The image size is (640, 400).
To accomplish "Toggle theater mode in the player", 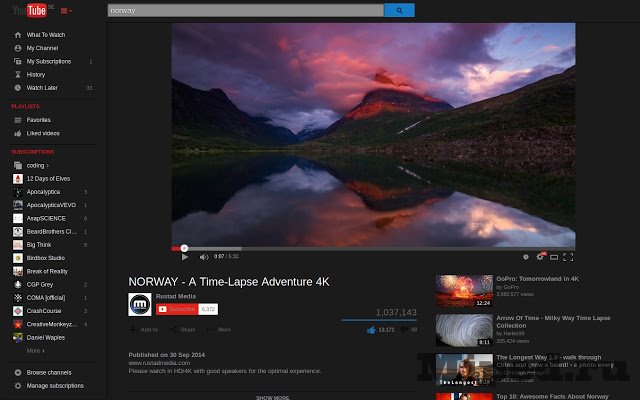I will 554,257.
